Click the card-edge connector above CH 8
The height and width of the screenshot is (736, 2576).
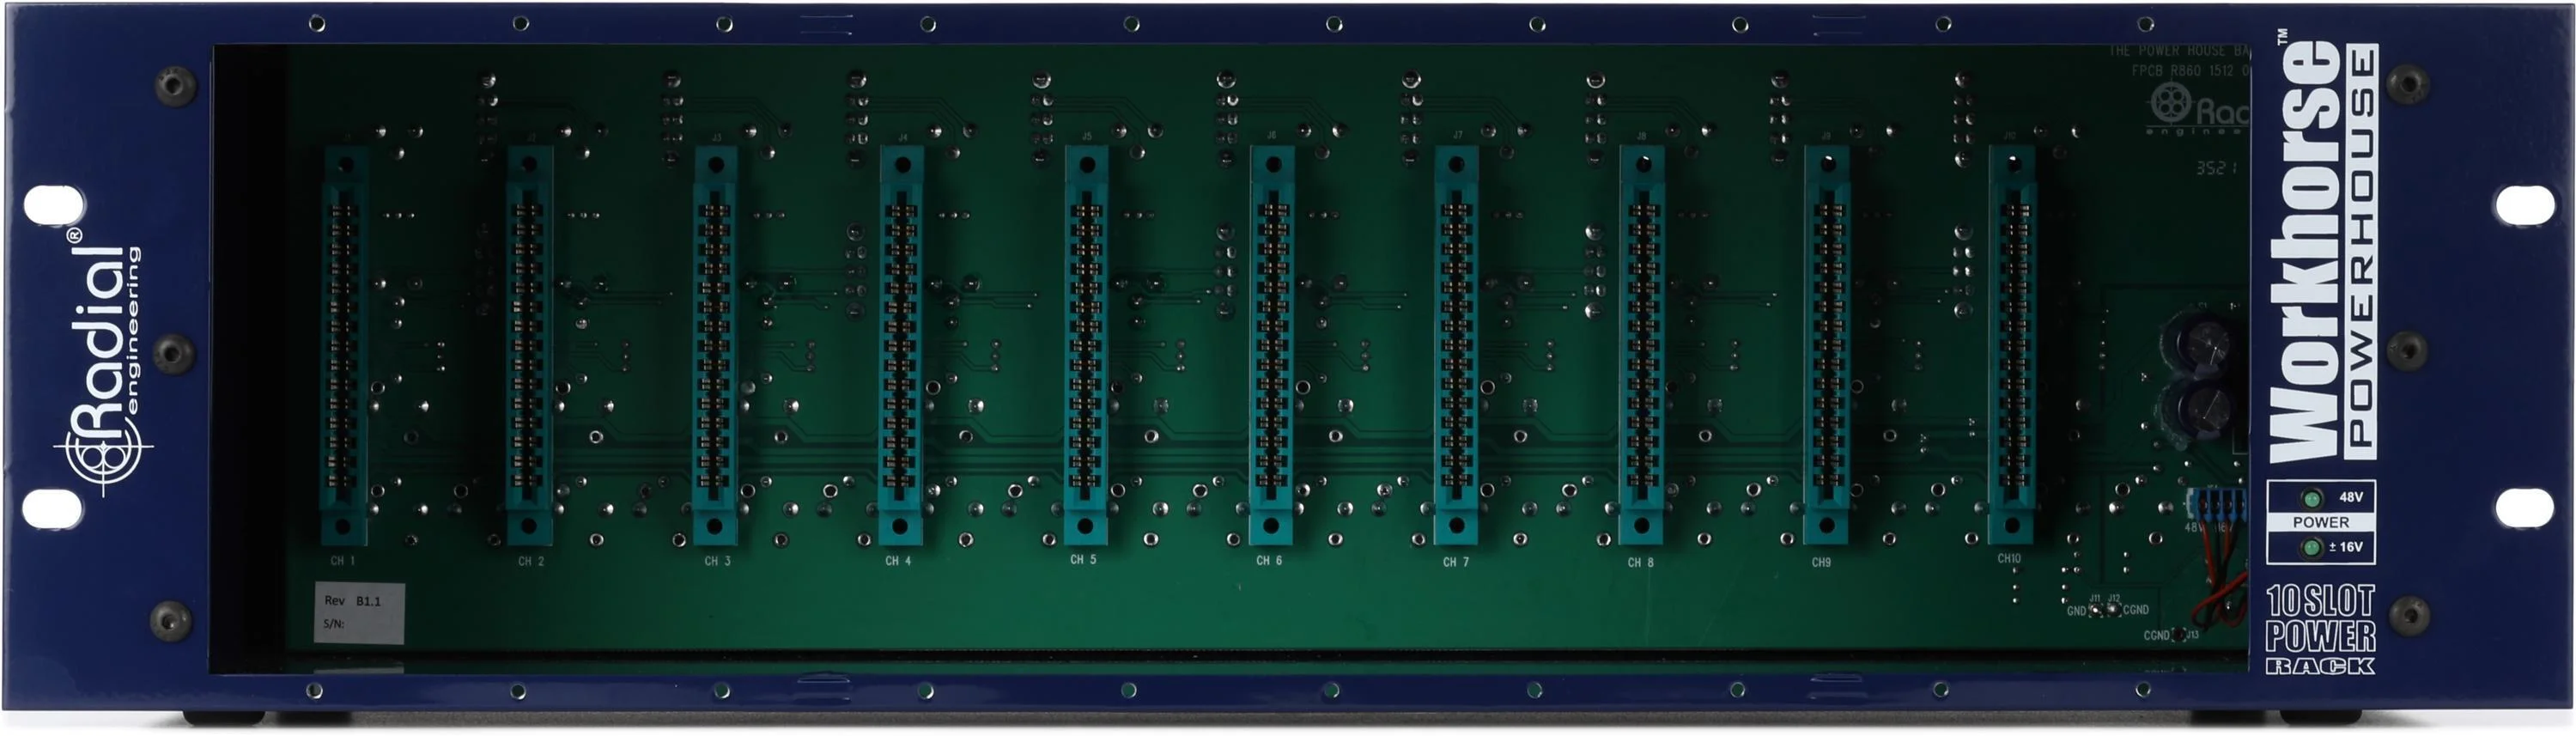[x=1641, y=345]
